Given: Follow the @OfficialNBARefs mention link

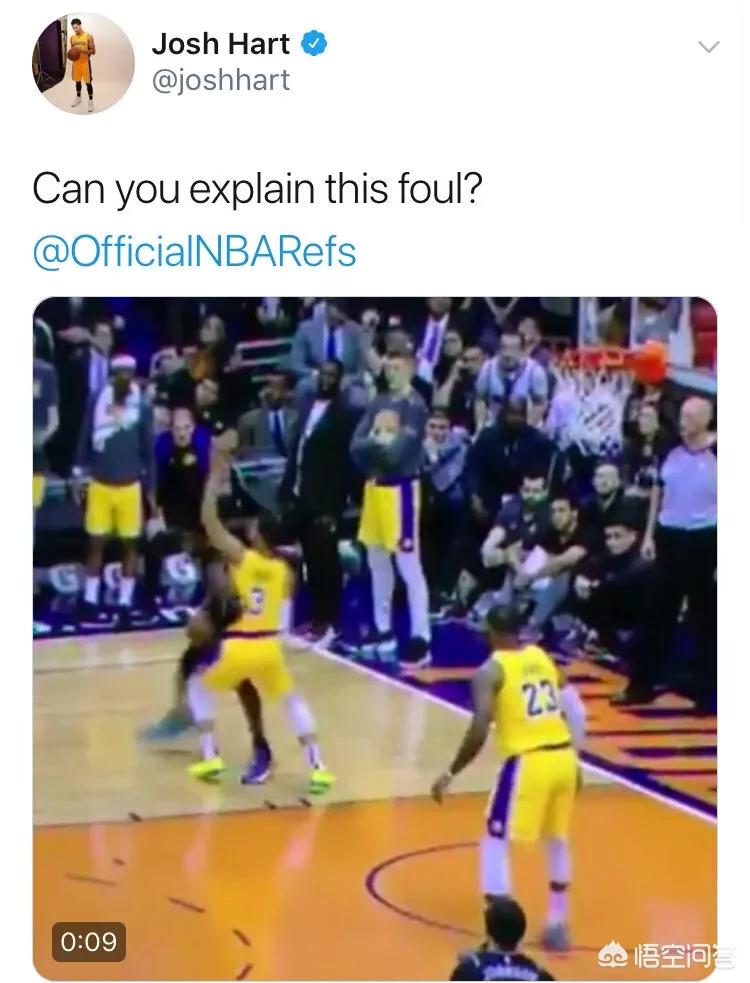Looking at the screenshot, I should click(194, 252).
